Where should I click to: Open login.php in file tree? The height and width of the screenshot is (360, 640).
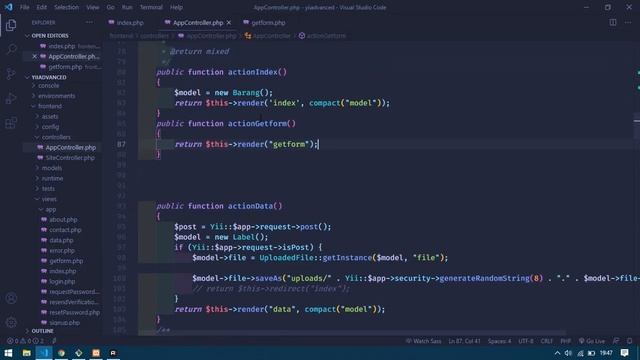tap(62, 282)
